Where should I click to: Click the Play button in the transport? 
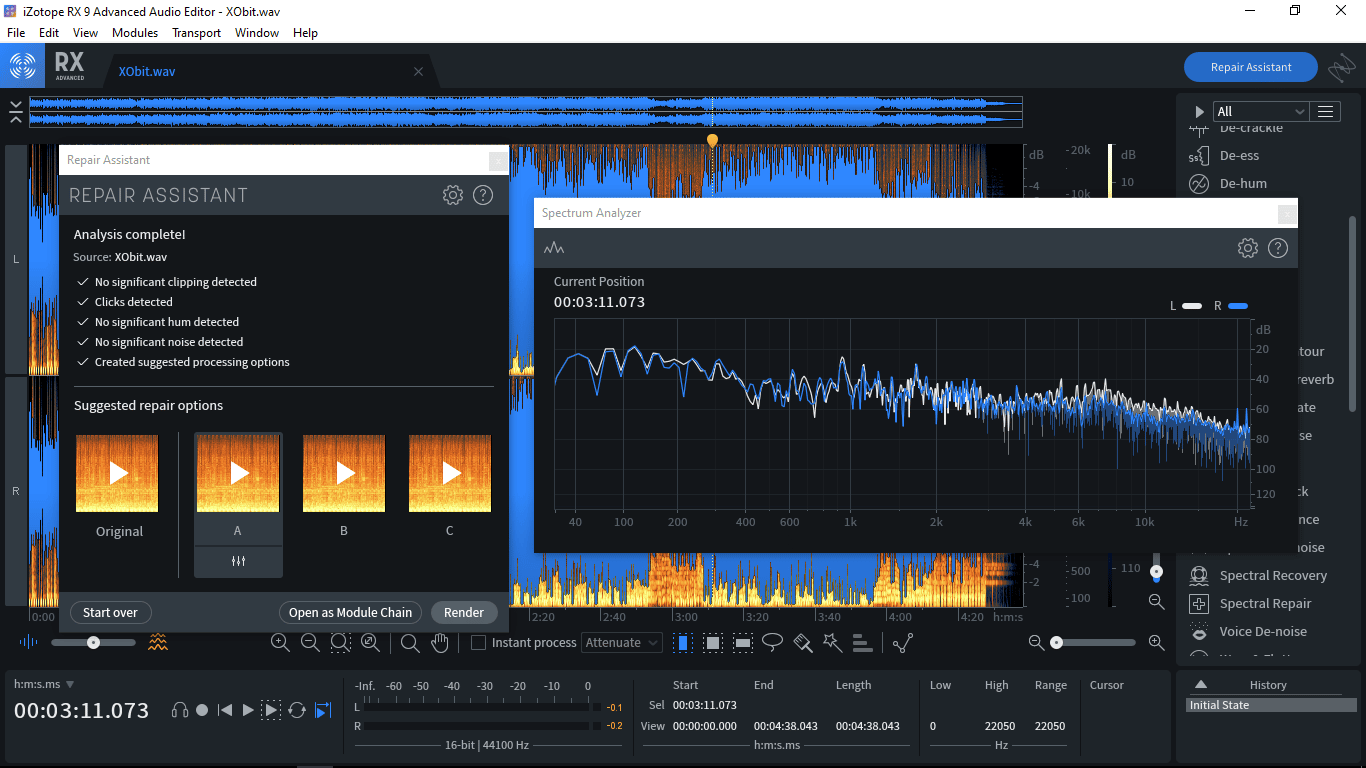point(248,710)
